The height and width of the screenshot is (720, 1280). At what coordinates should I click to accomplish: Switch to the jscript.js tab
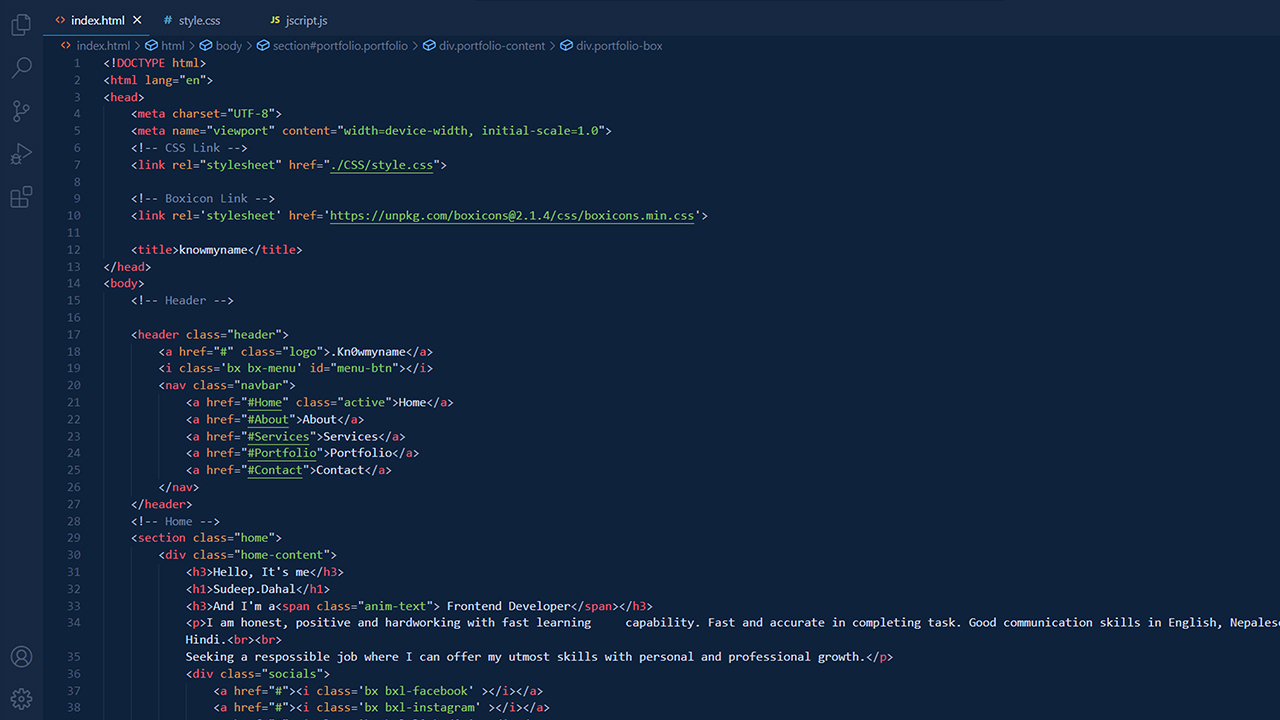[x=305, y=20]
